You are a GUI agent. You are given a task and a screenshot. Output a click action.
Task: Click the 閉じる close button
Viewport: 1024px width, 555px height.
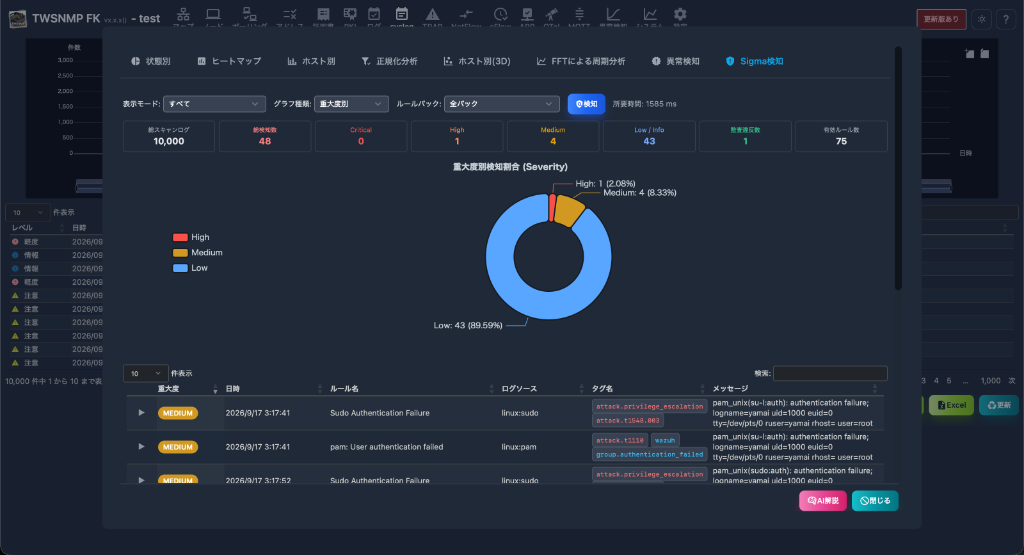pos(875,501)
